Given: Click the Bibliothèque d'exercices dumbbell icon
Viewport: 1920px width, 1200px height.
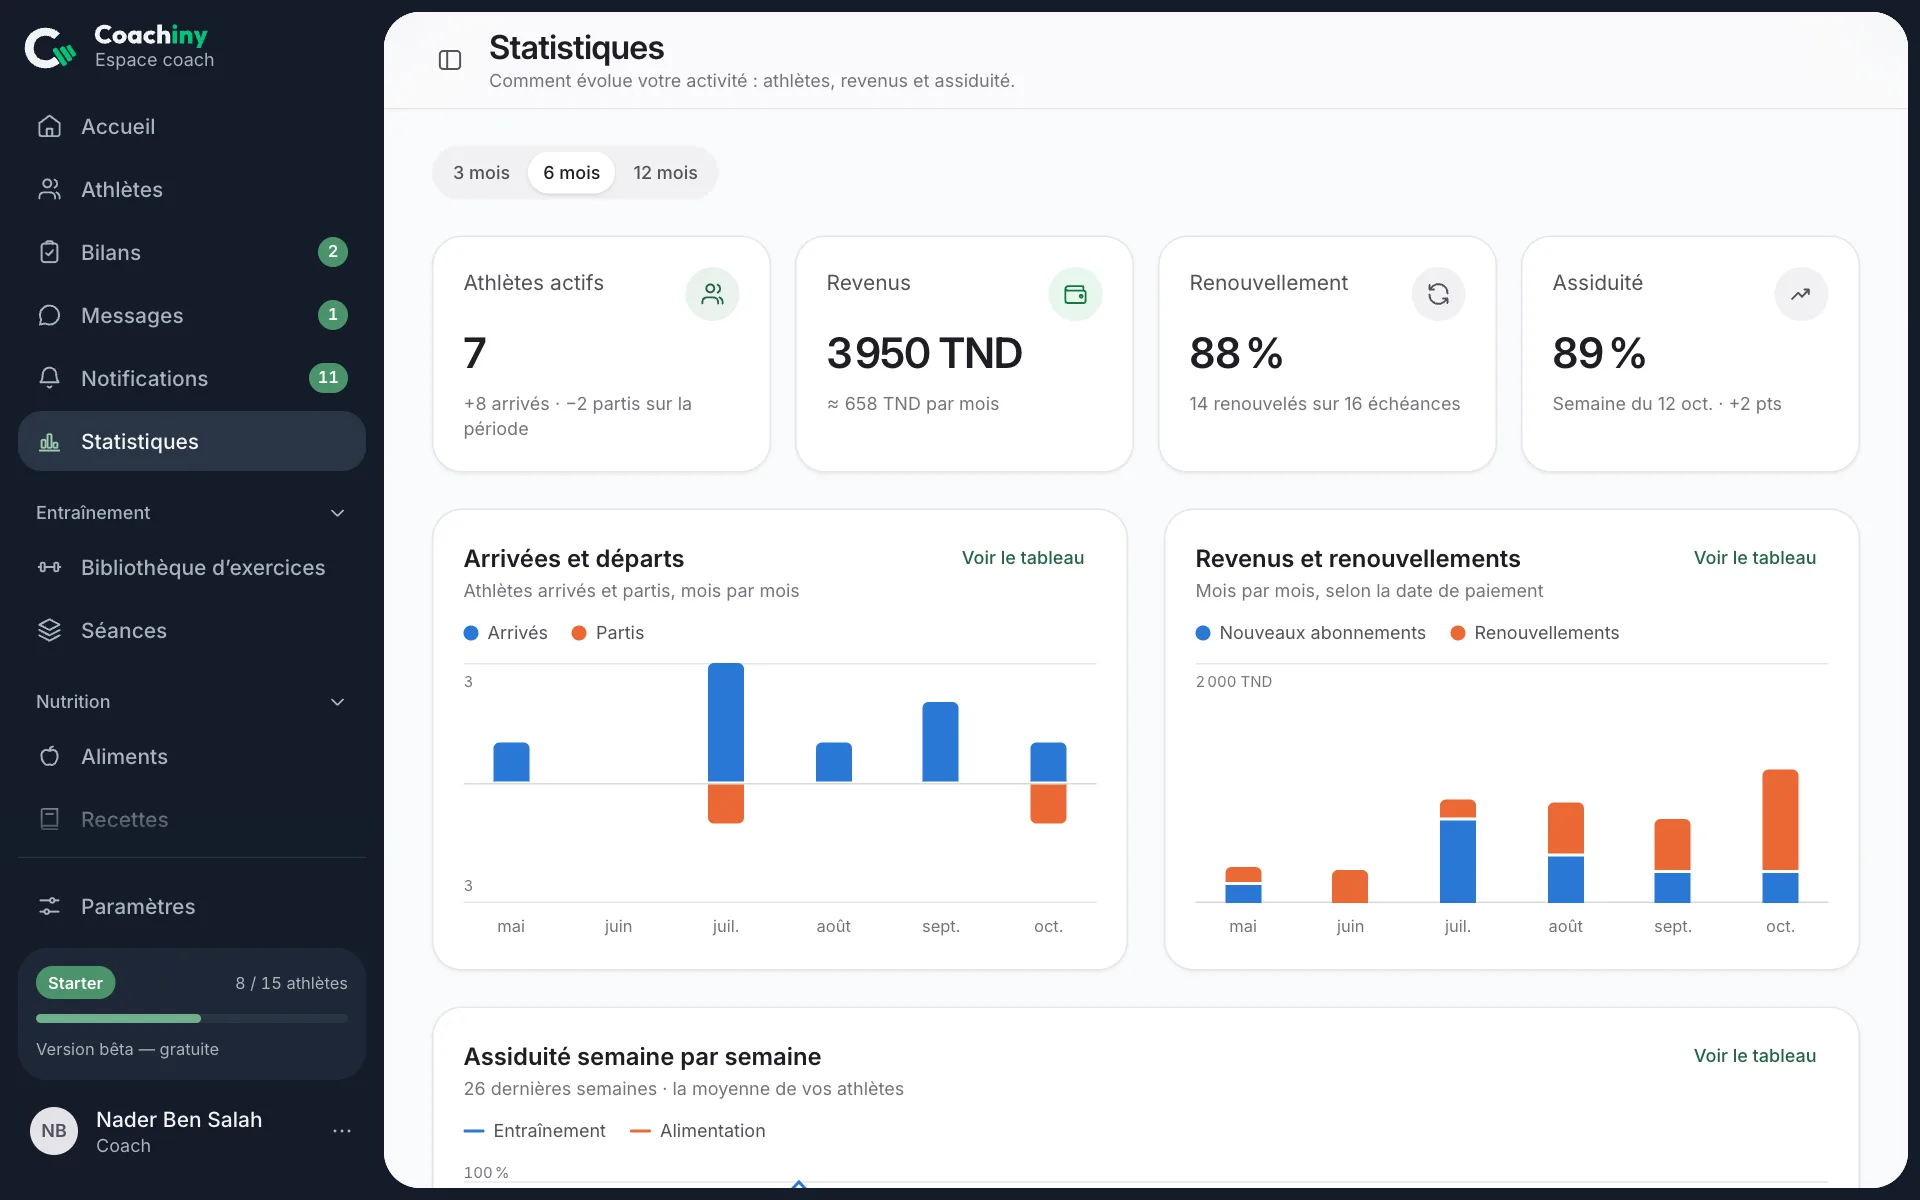Looking at the screenshot, I should [x=49, y=567].
